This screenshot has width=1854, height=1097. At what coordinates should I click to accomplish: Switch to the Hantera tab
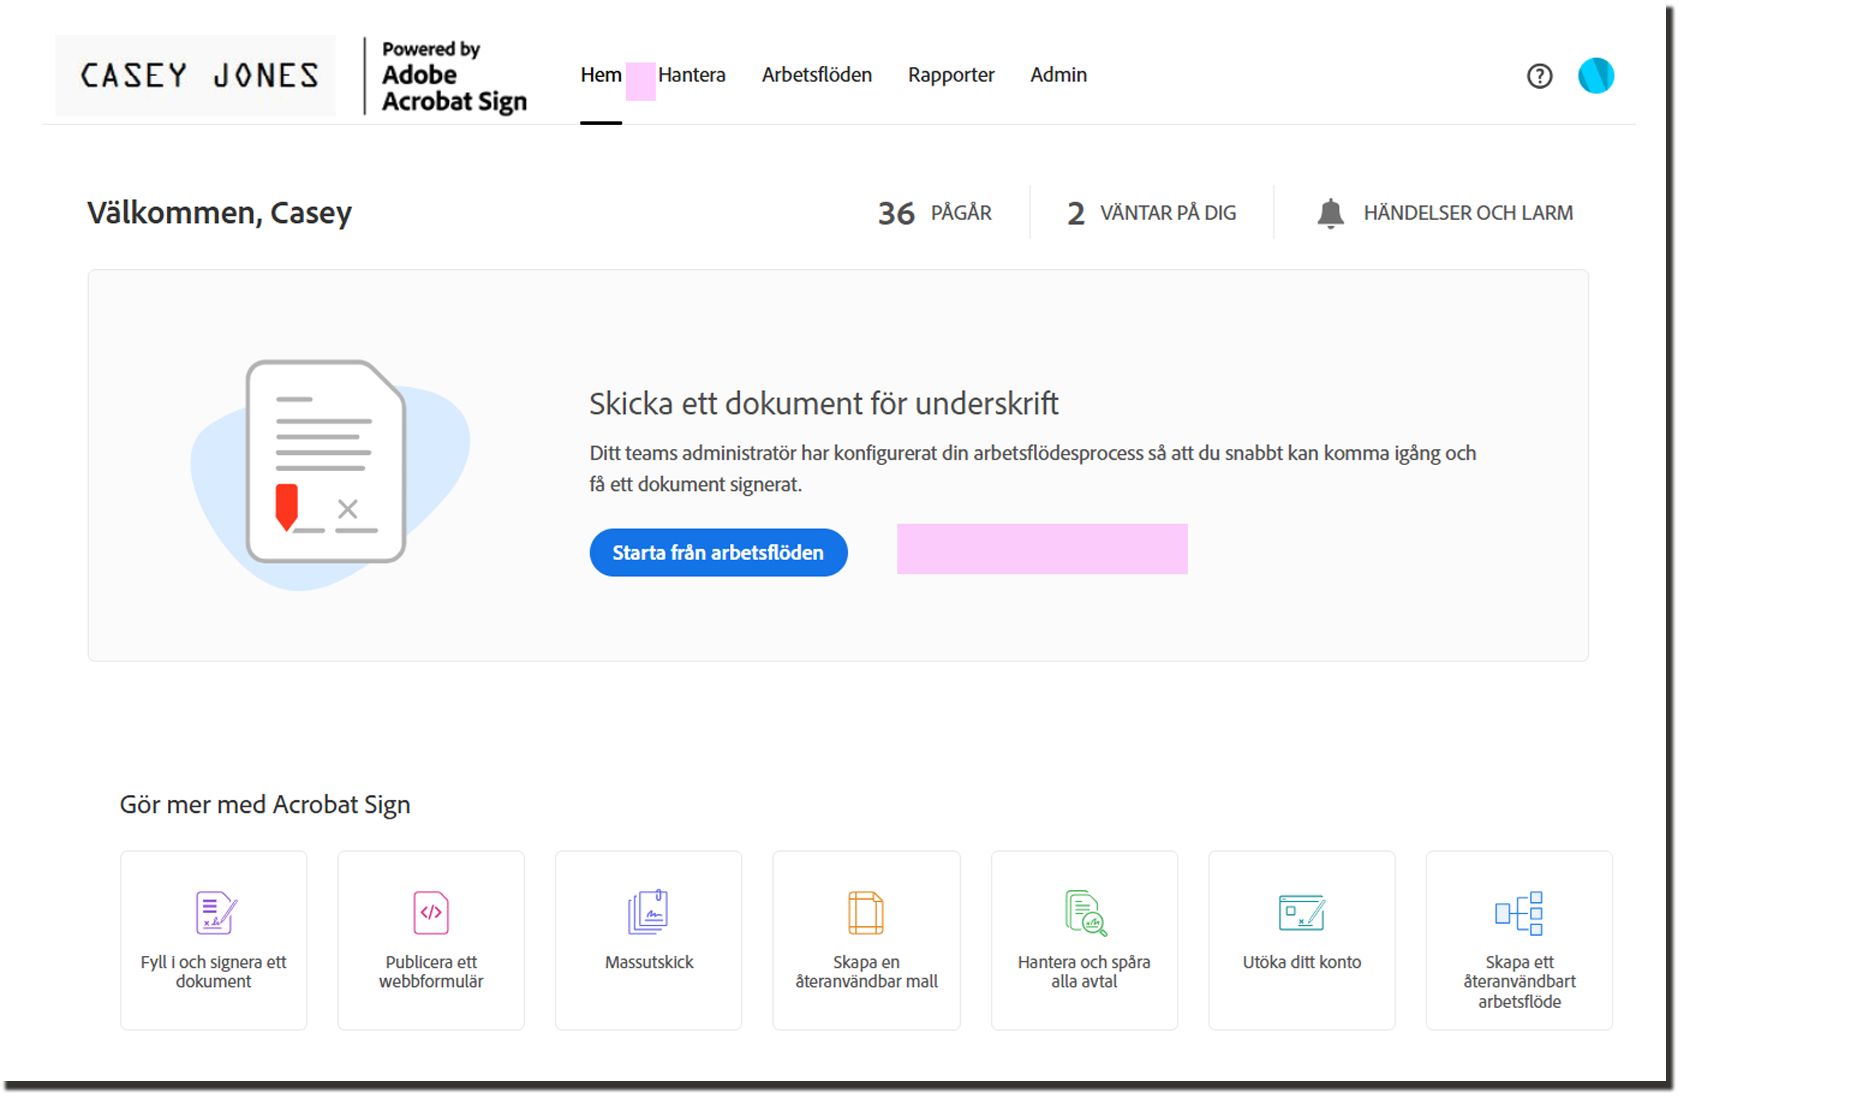pos(691,75)
